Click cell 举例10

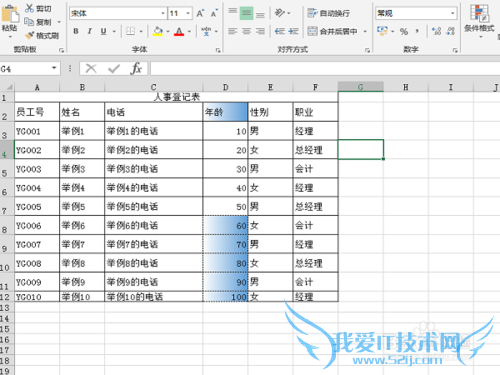pyautogui.click(x=82, y=297)
